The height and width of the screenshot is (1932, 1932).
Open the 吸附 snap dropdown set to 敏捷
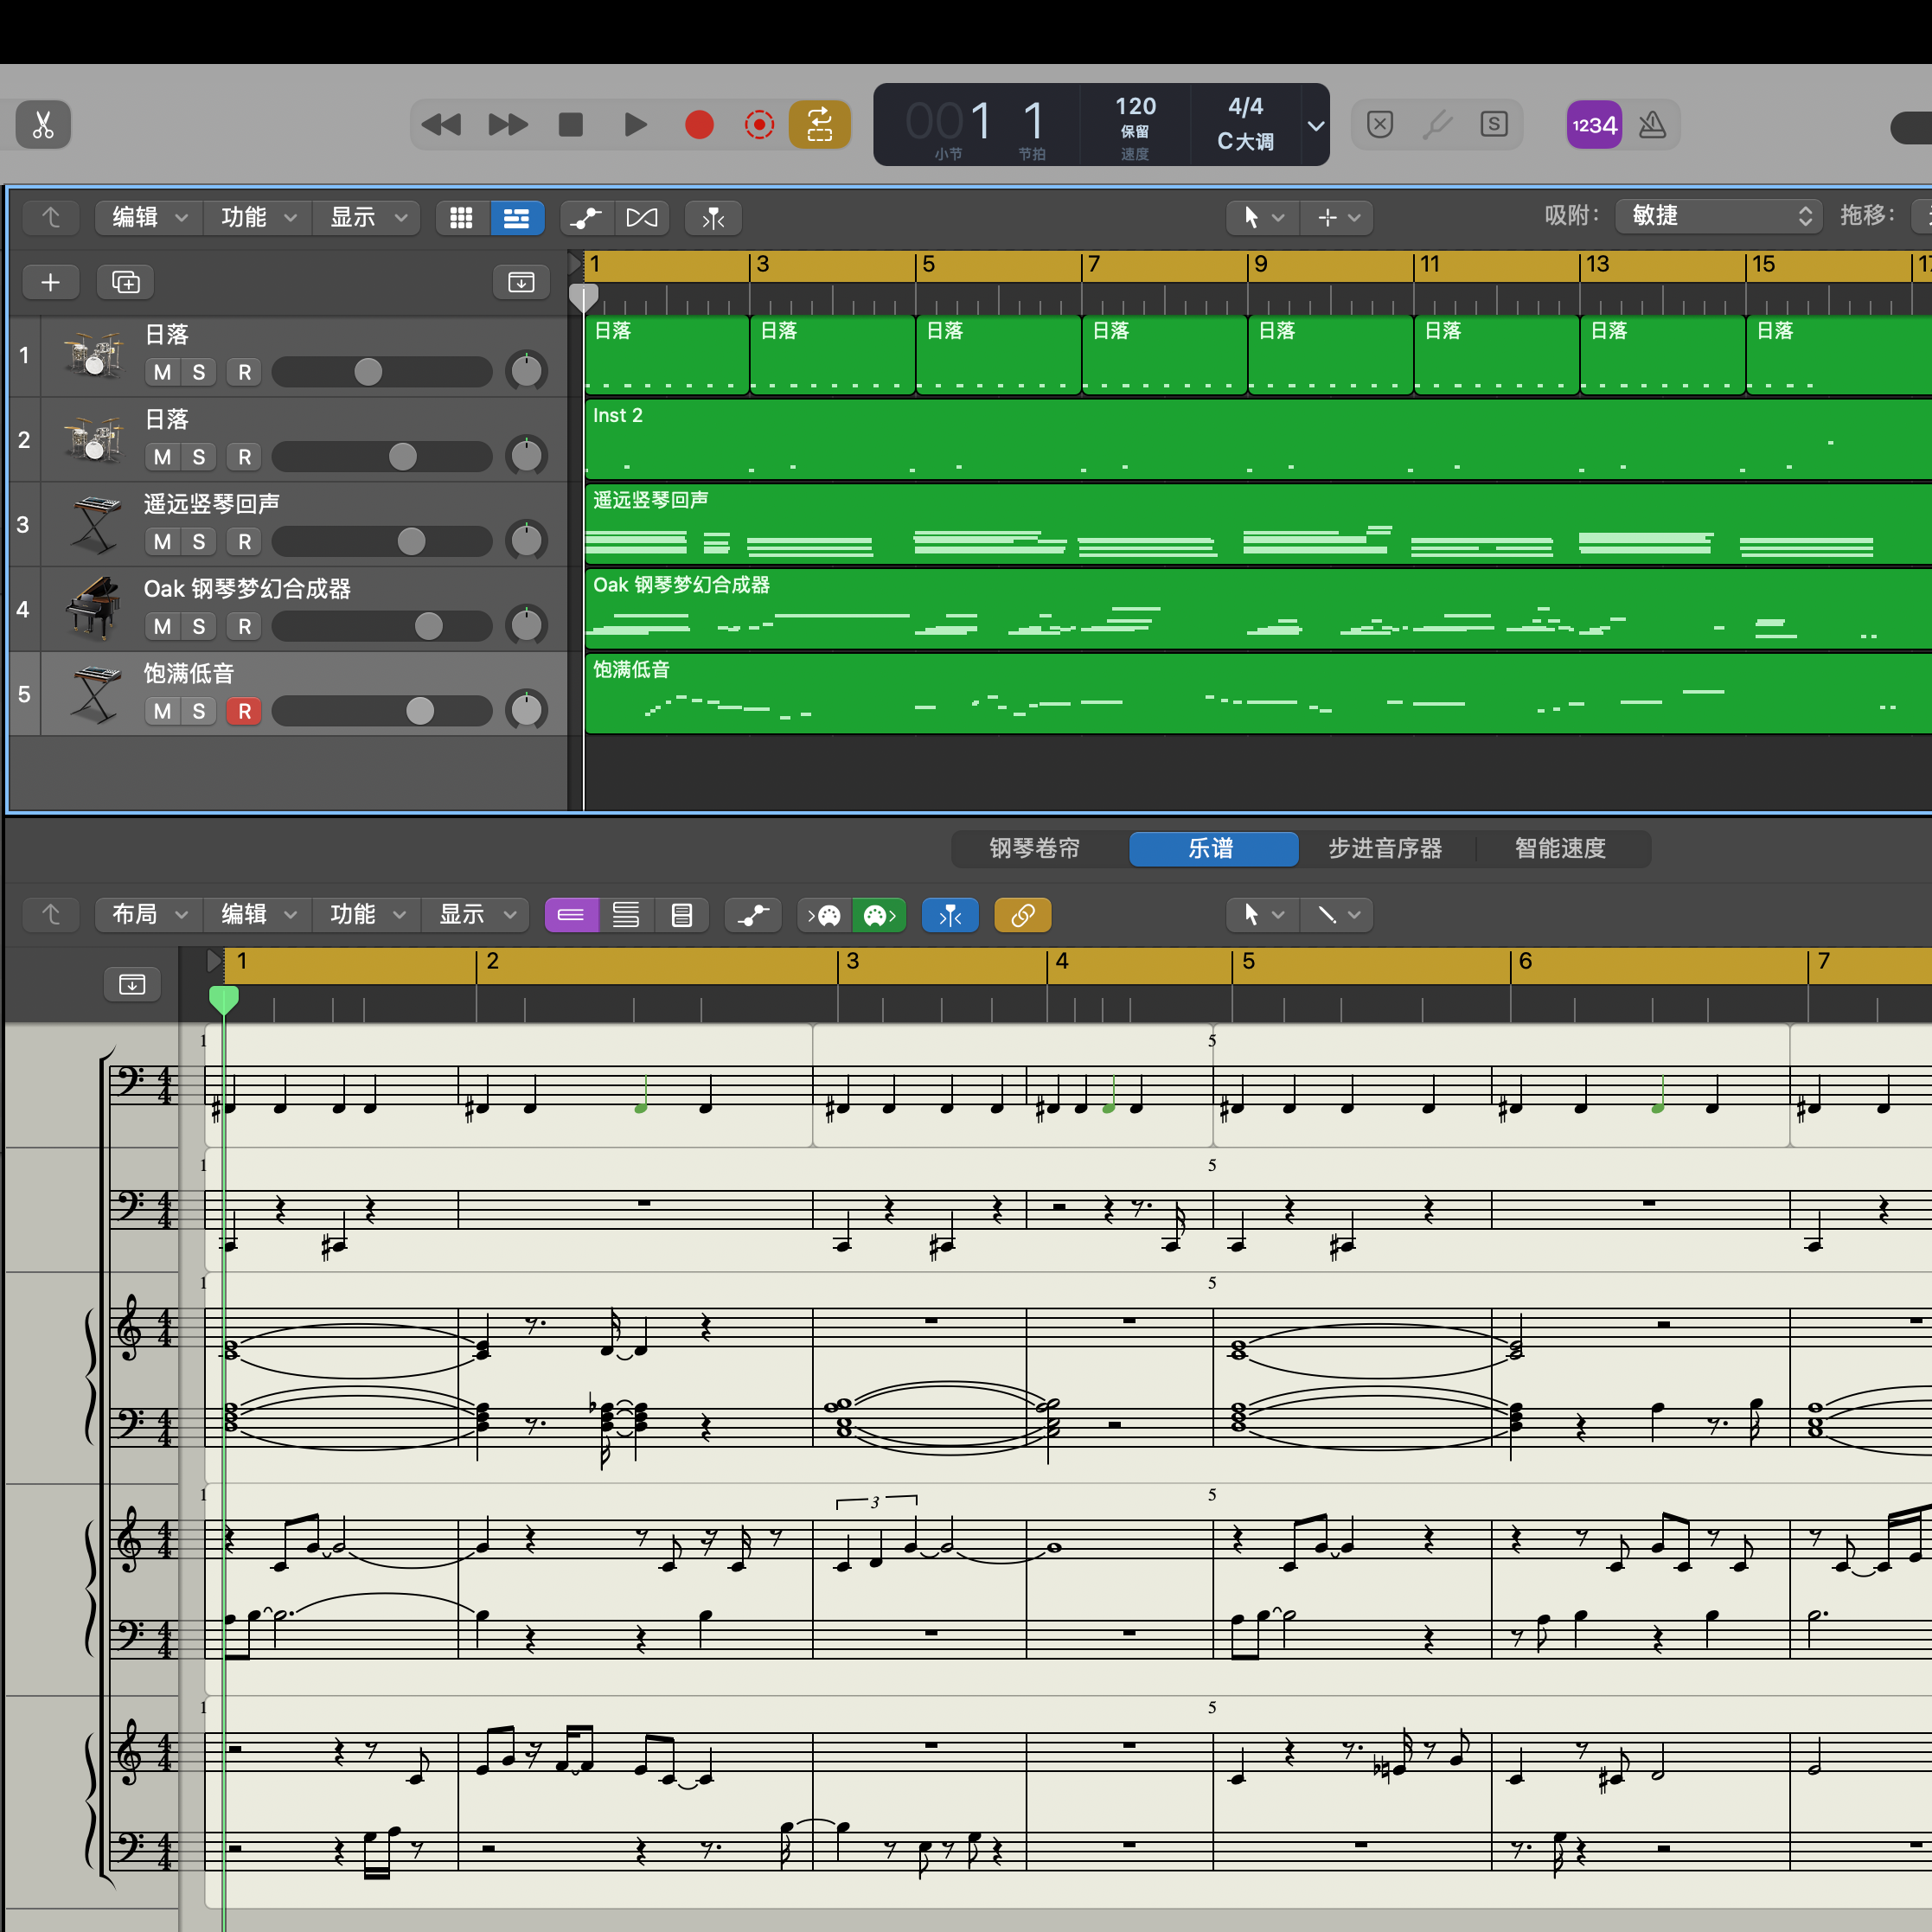coord(1718,216)
